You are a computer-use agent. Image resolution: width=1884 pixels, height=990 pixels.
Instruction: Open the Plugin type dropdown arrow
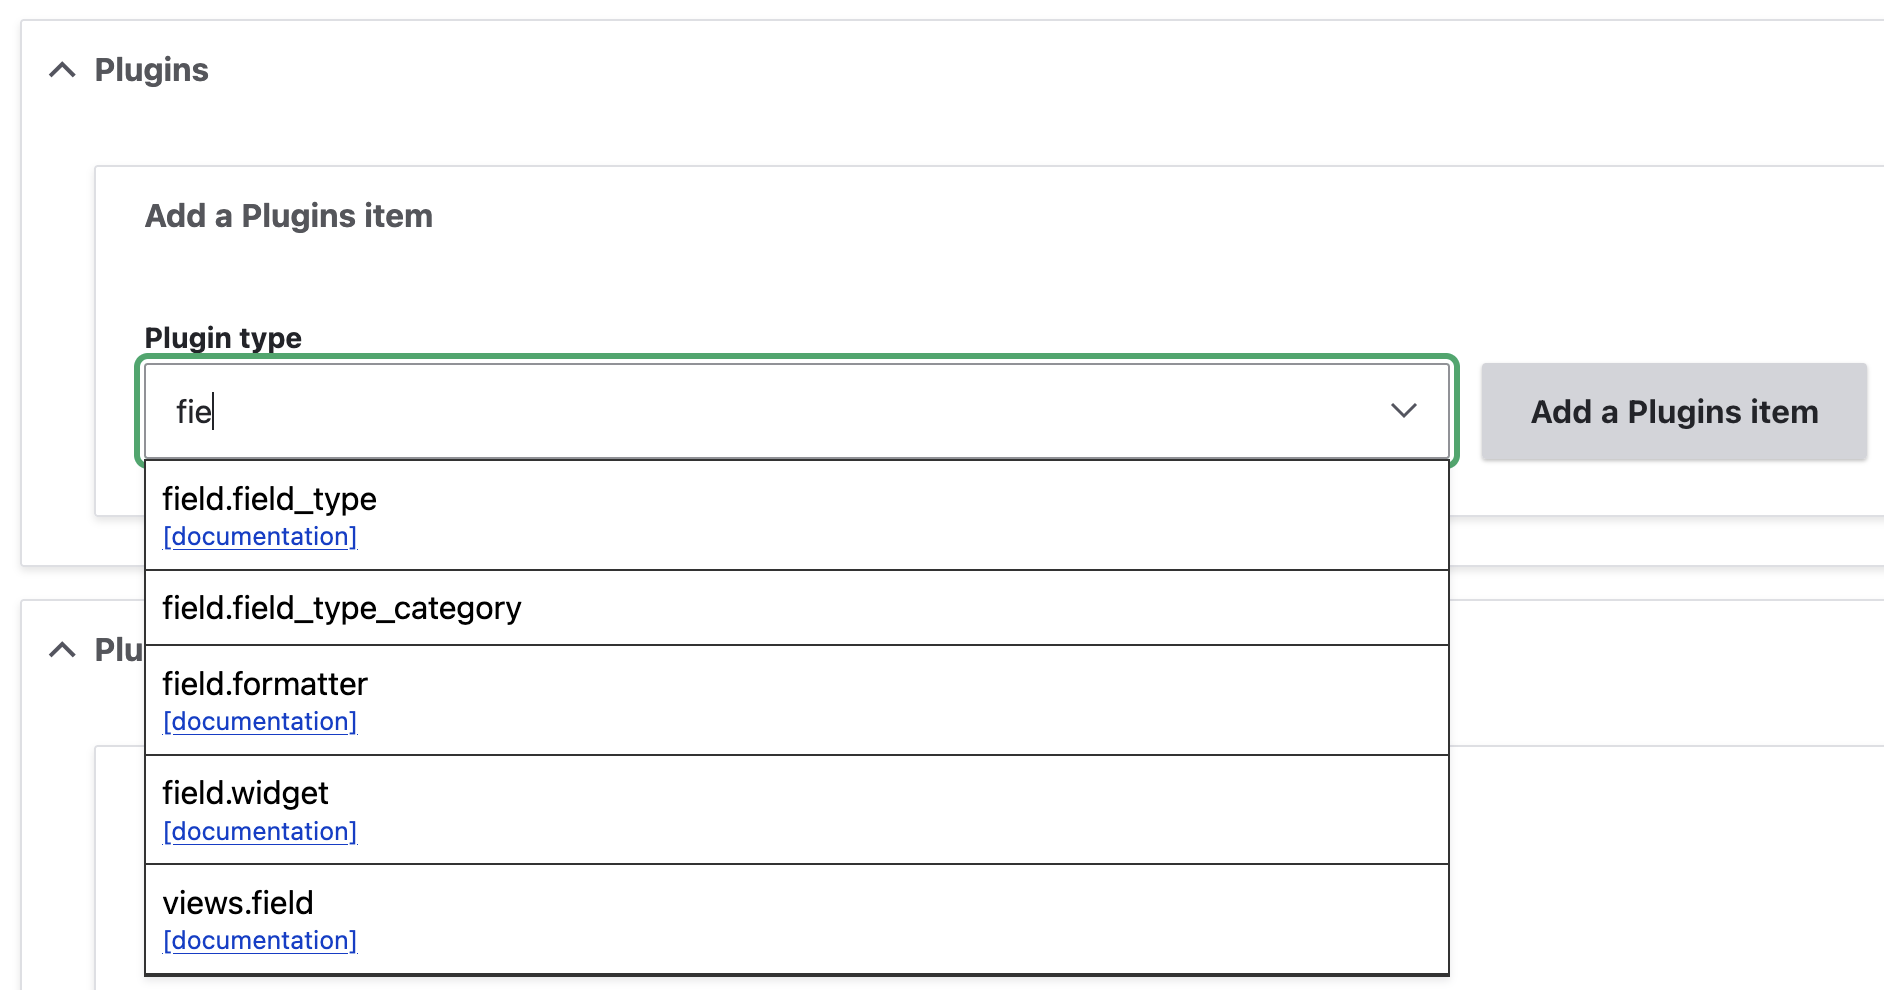1403,411
